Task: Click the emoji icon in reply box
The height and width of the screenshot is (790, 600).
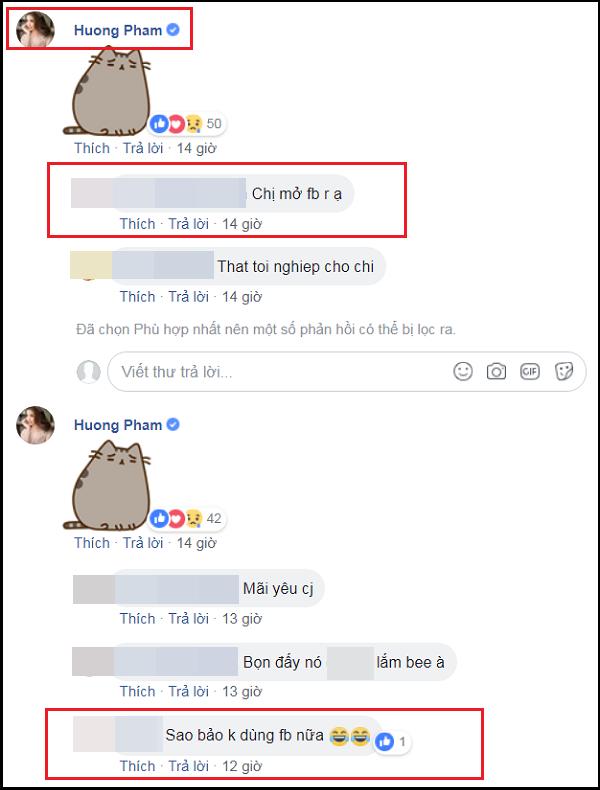Action: pos(462,372)
